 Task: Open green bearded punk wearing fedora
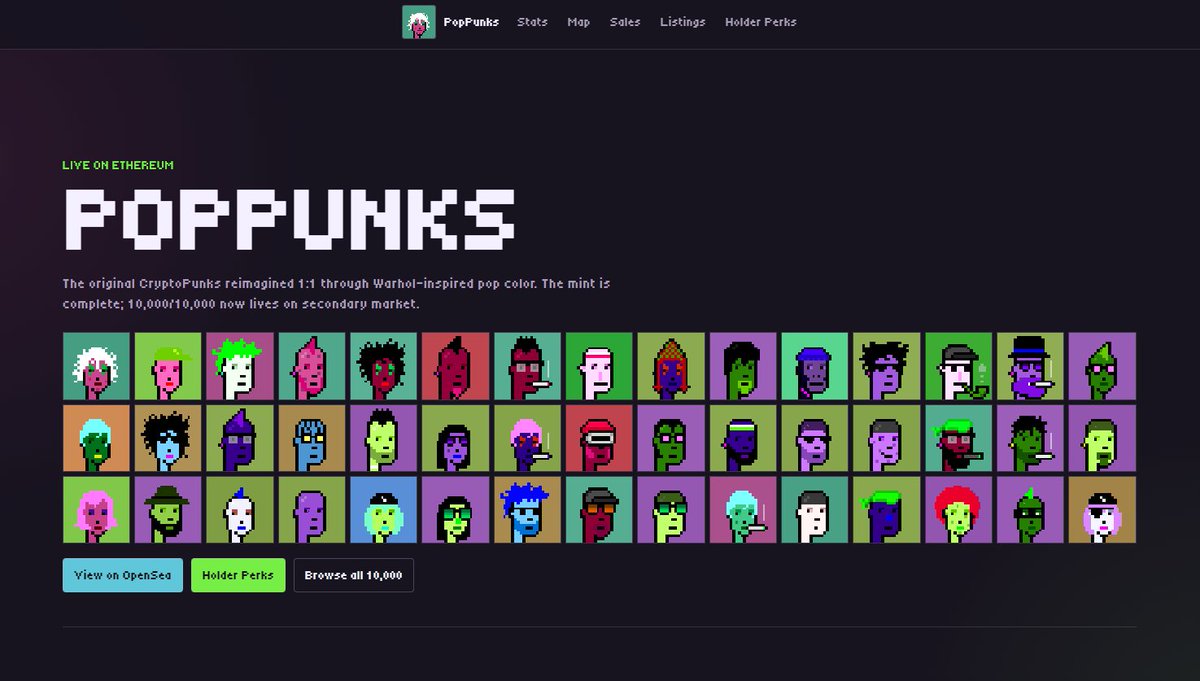click(x=168, y=510)
